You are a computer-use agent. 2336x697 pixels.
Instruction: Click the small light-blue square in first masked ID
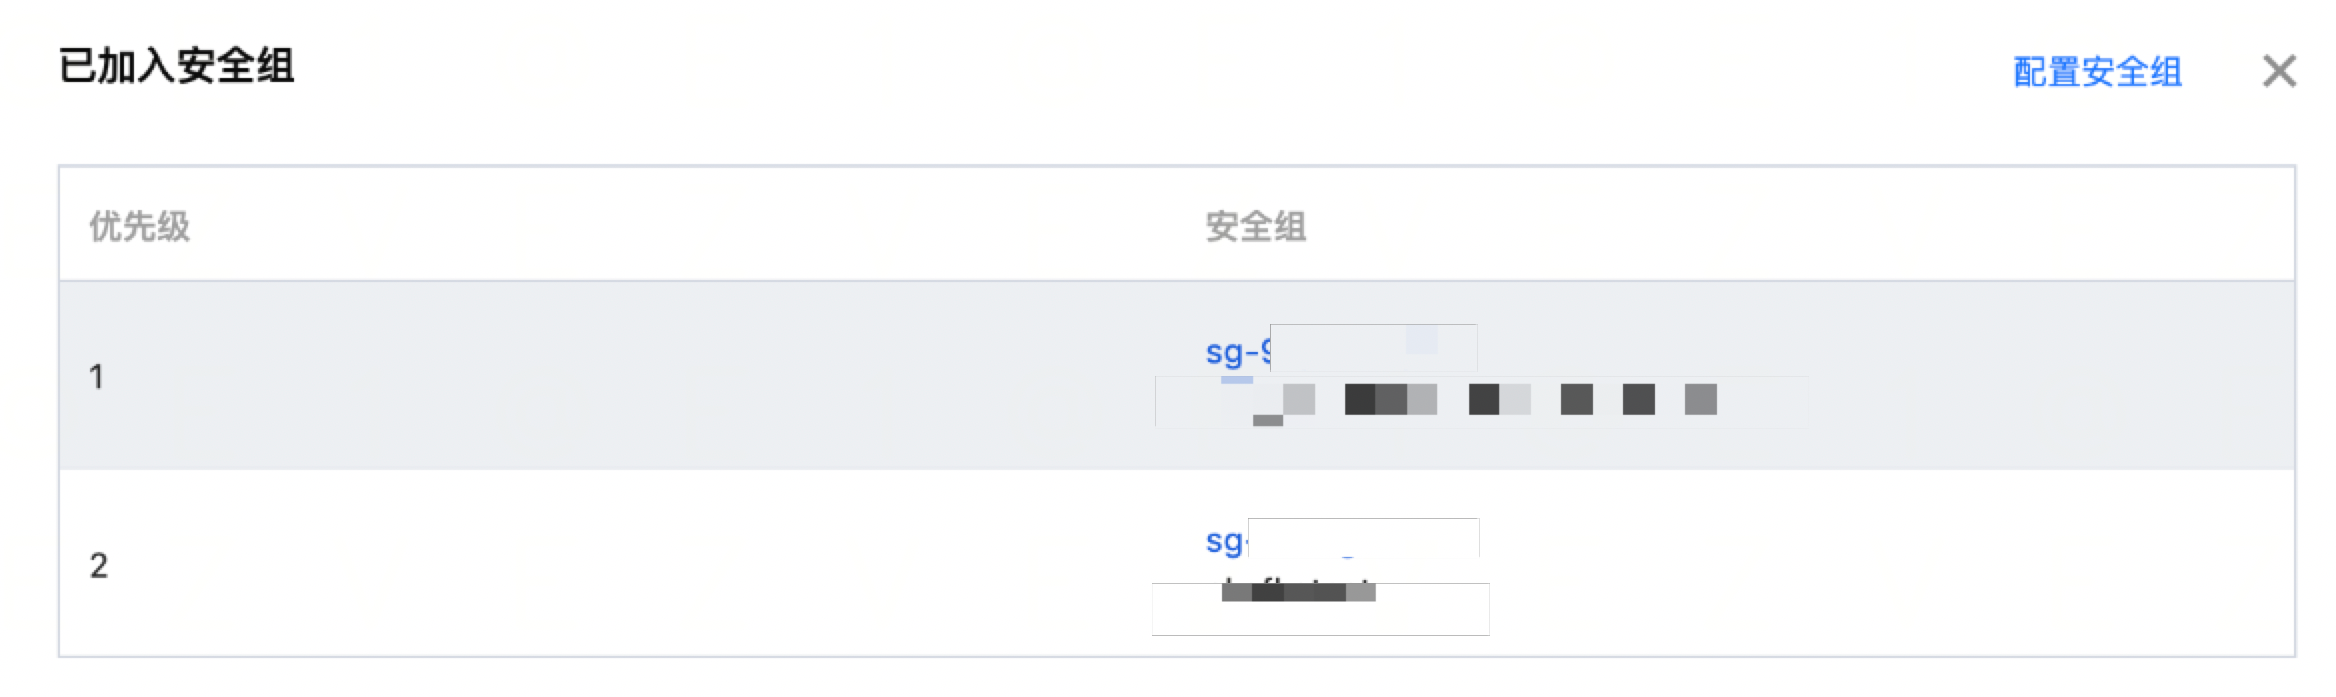(1421, 340)
